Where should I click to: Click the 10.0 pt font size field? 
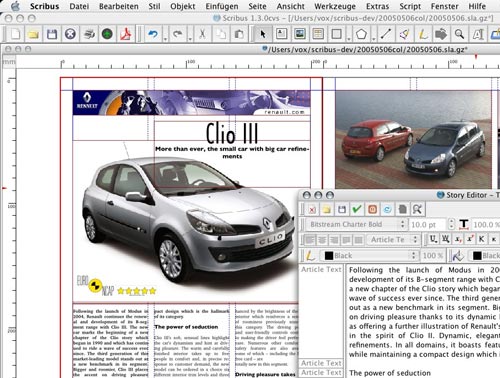(428, 224)
